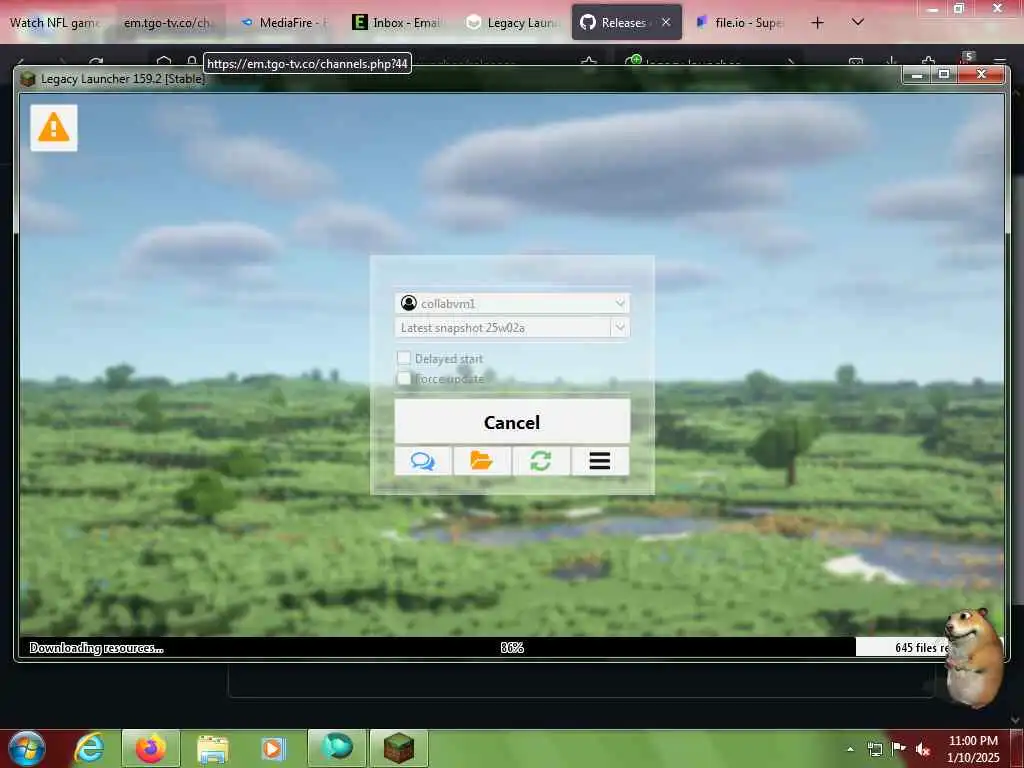Switch to the MediaFire tab
This screenshot has width=1024, height=768.
click(x=285, y=23)
